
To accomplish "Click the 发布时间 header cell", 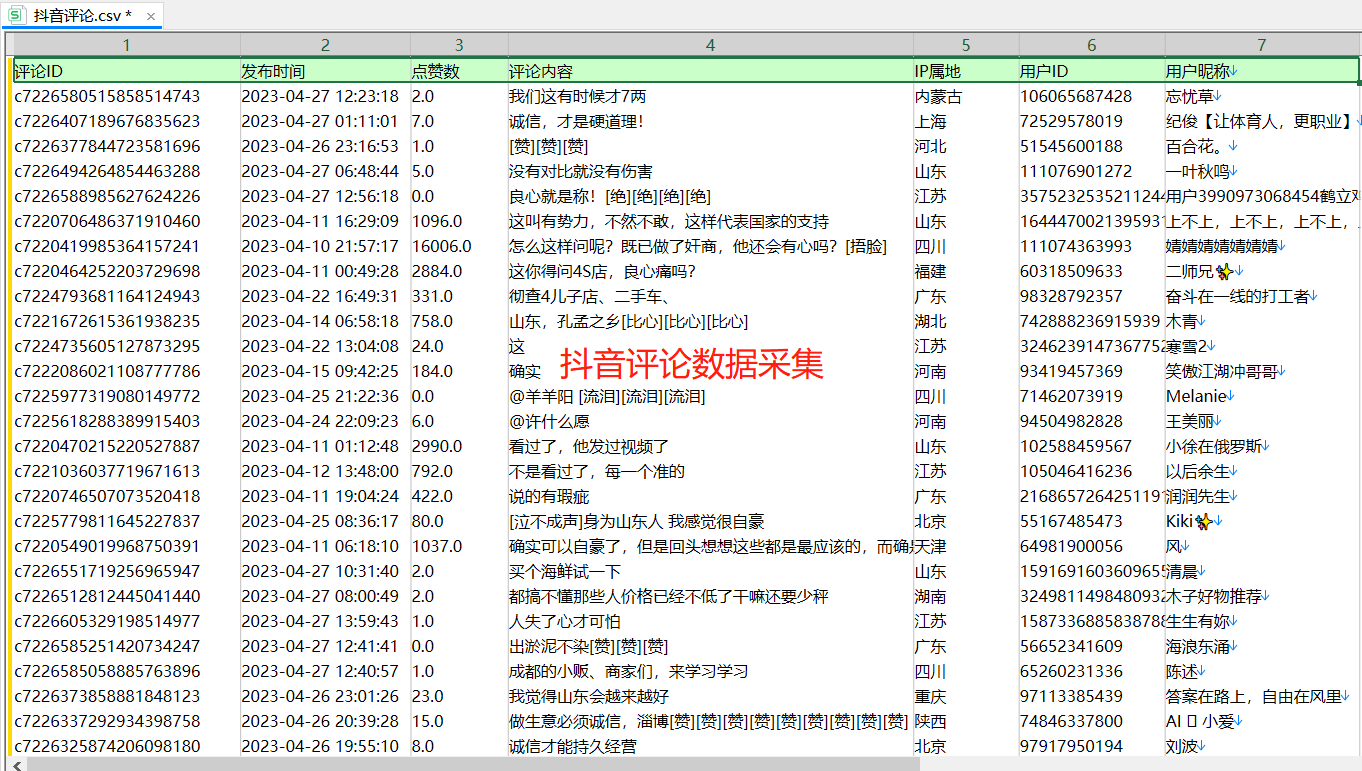I will click(x=326, y=71).
